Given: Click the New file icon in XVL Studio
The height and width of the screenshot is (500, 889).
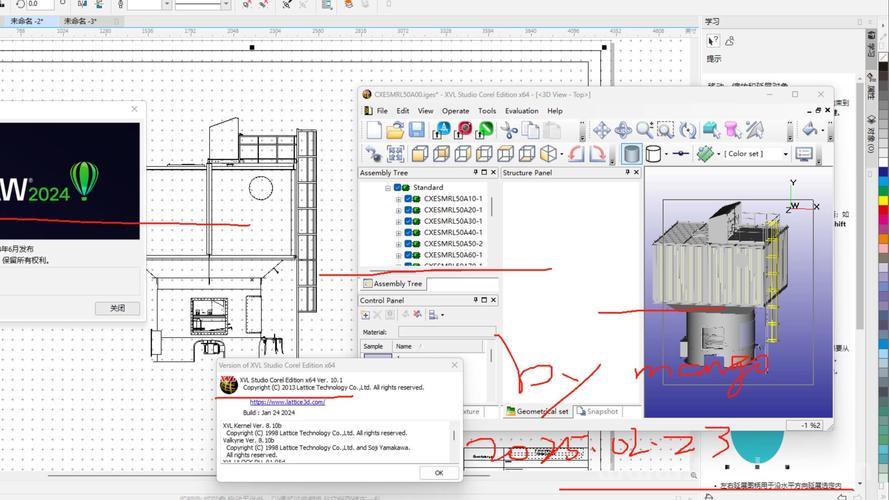Looking at the screenshot, I should coord(374,130).
